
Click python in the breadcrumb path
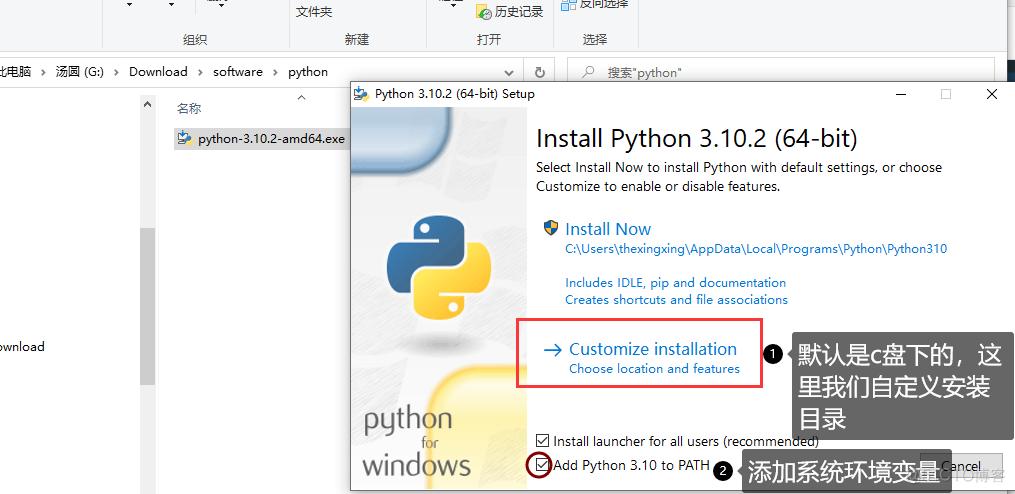click(x=307, y=72)
